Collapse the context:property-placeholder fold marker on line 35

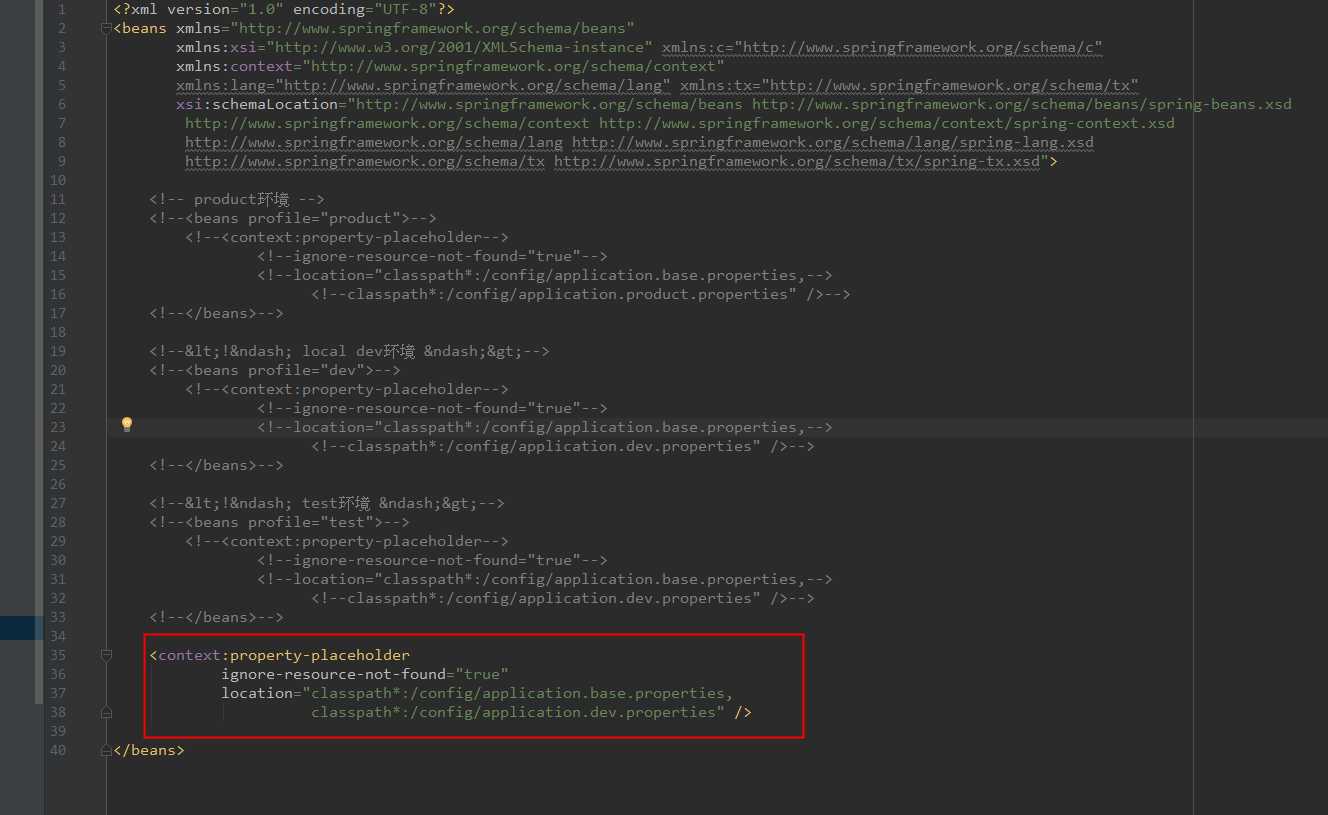(106, 655)
